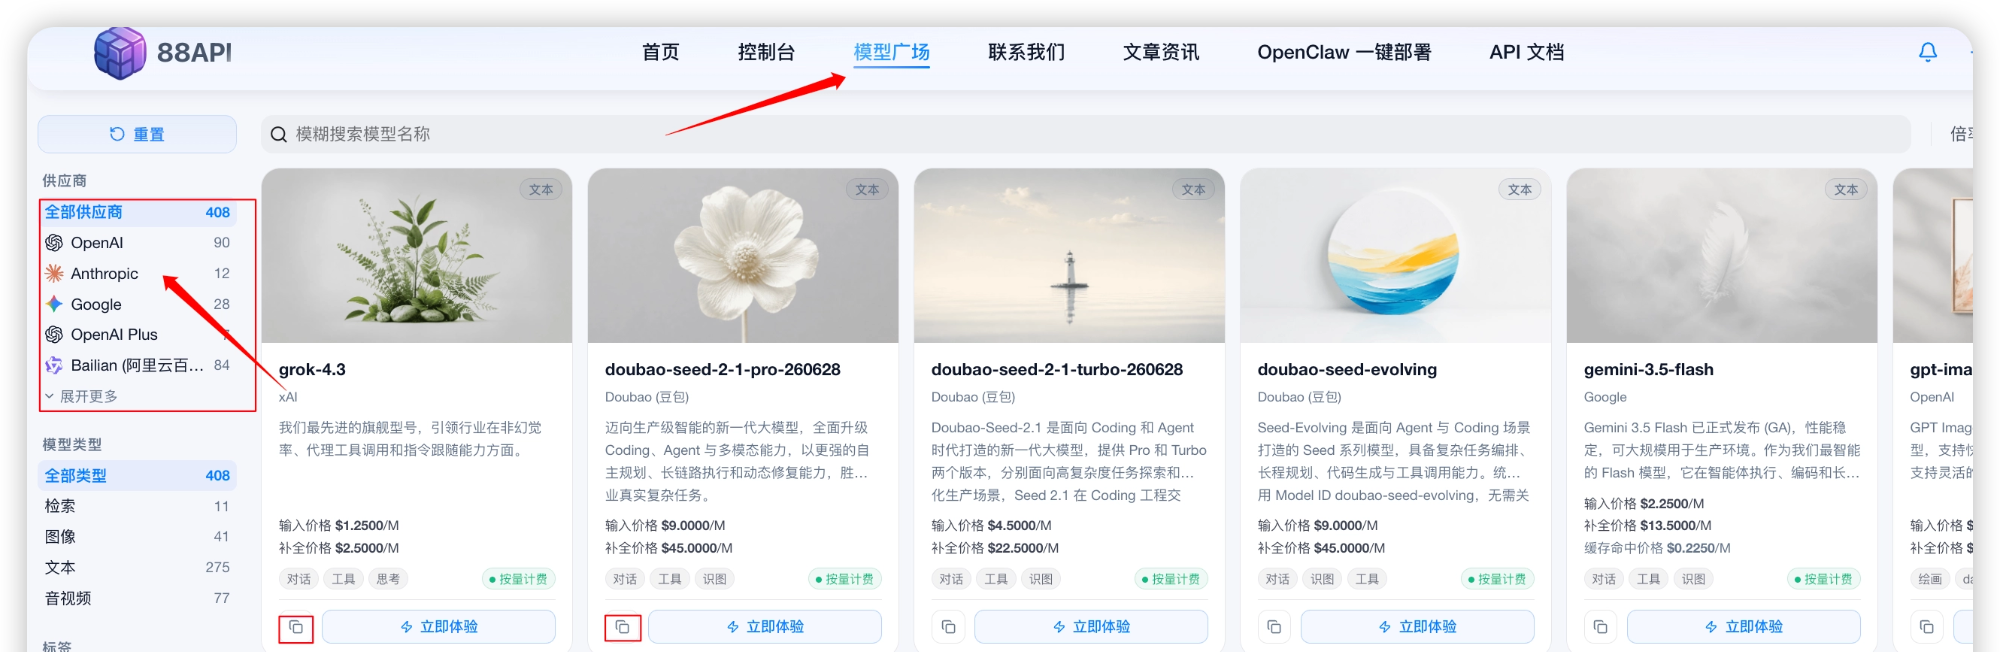Expand more providers with 展开更多
This screenshot has width=2000, height=652.
pos(80,396)
